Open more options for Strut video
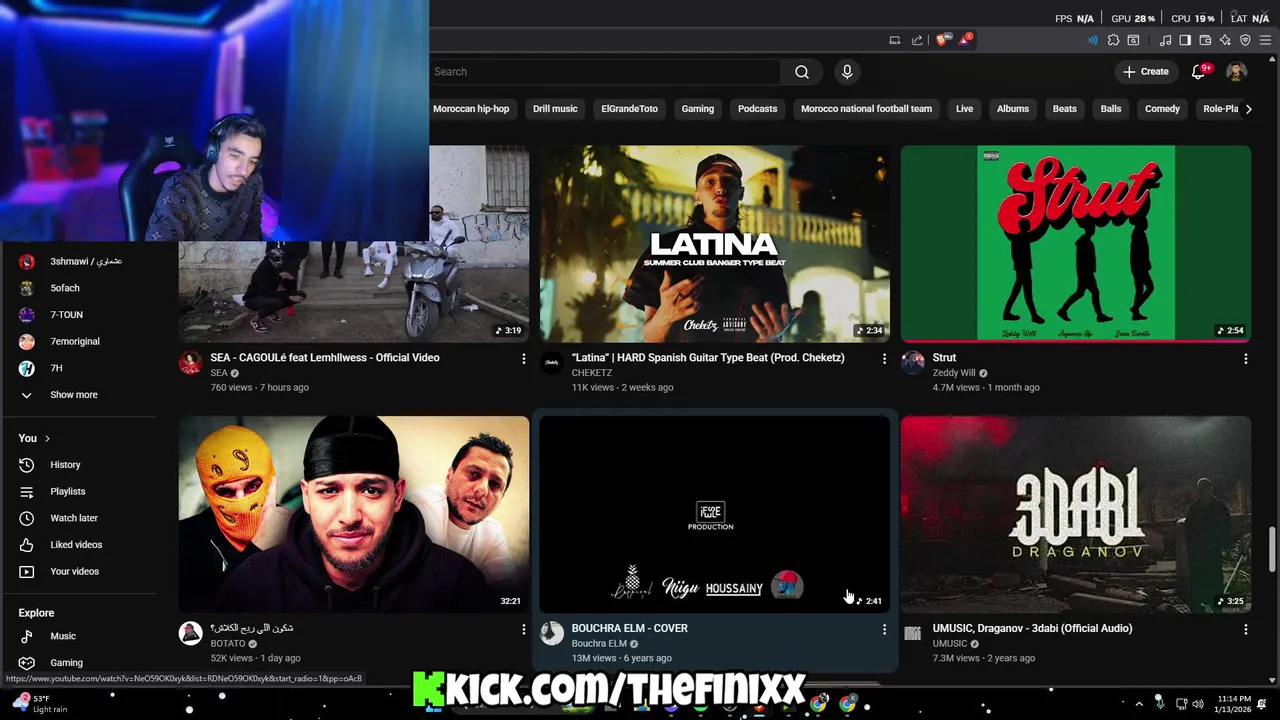 click(1245, 358)
